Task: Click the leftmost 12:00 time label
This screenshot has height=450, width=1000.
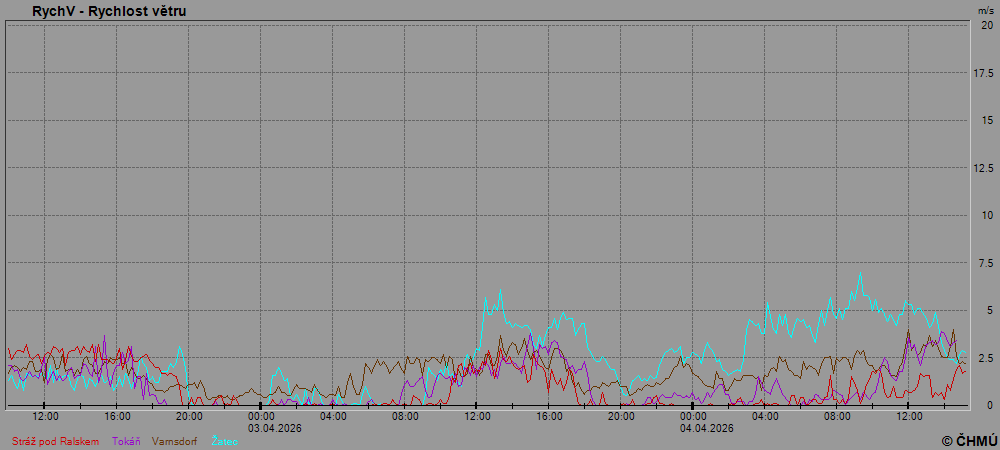Action: tap(45, 416)
